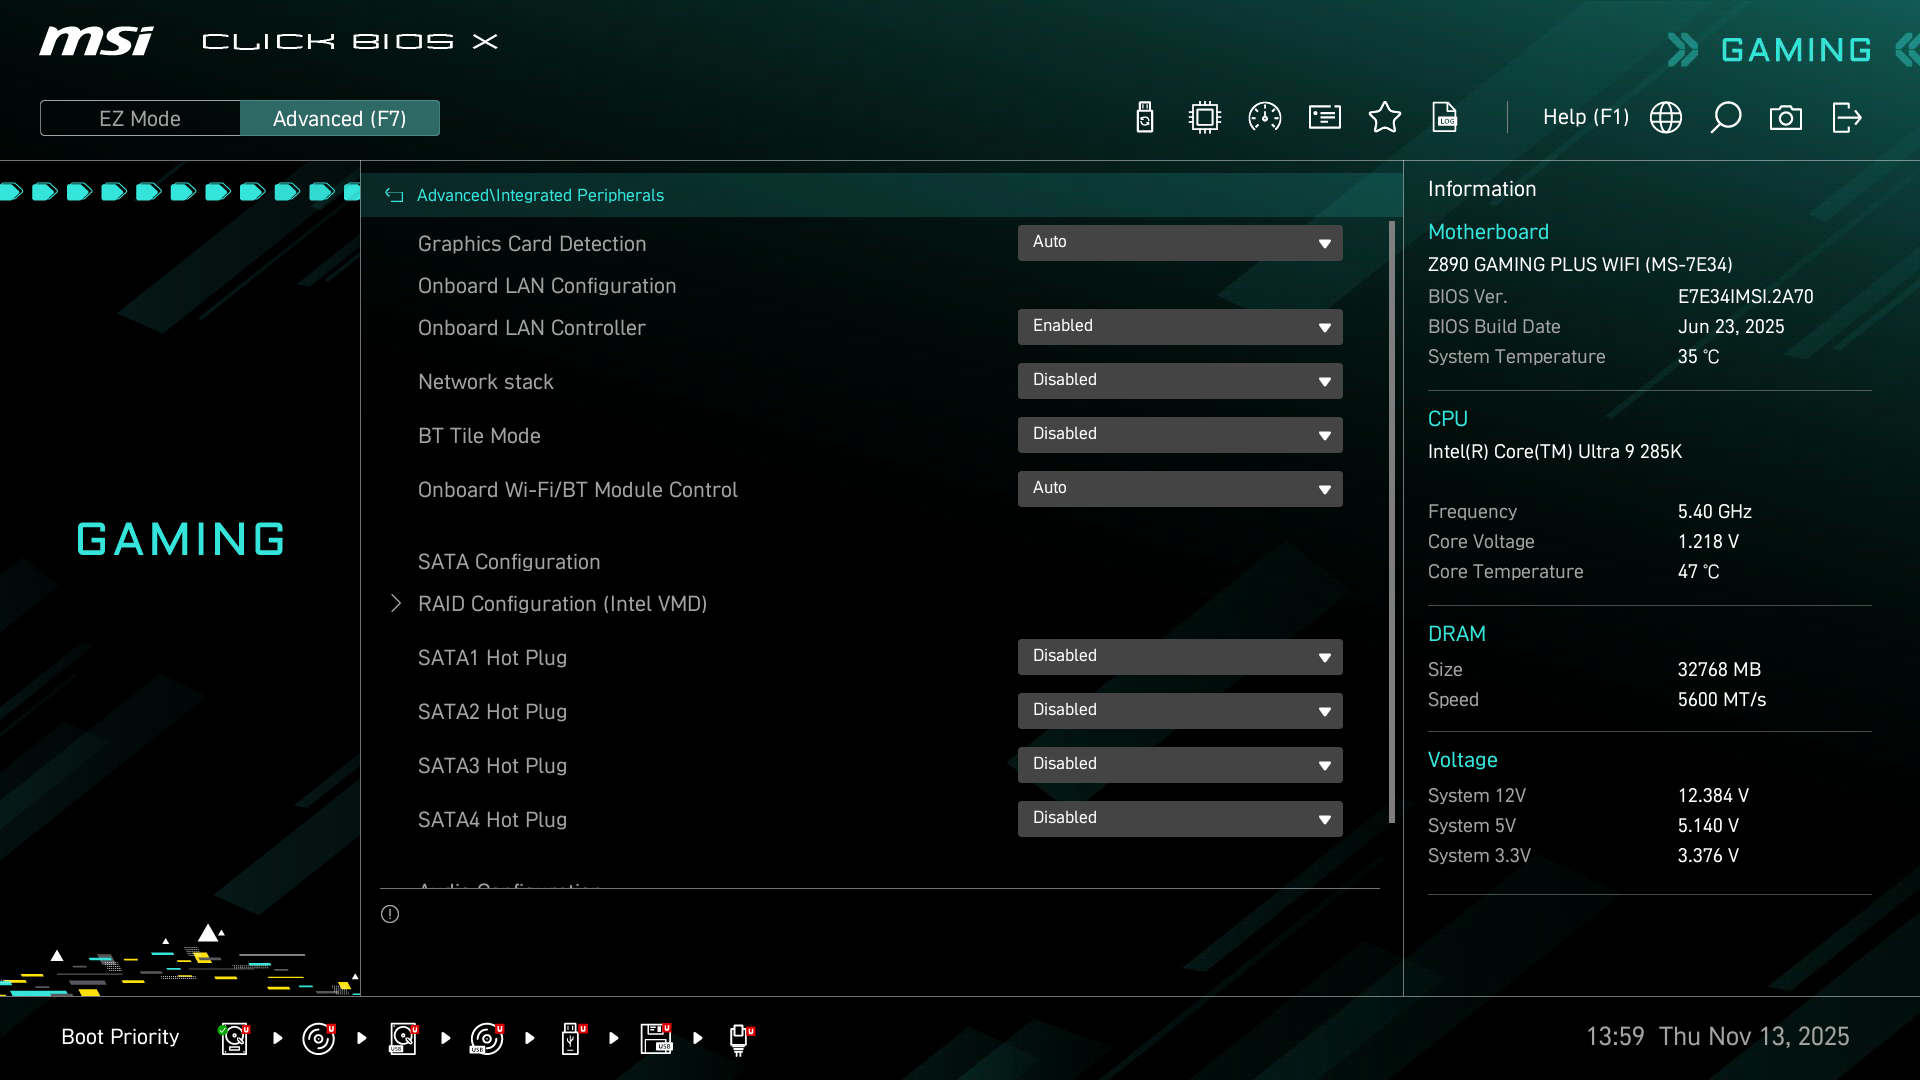Screen dimensions: 1920x1080
Task: Open SATA1 Hot Plug dropdown
Action: (x=1180, y=657)
